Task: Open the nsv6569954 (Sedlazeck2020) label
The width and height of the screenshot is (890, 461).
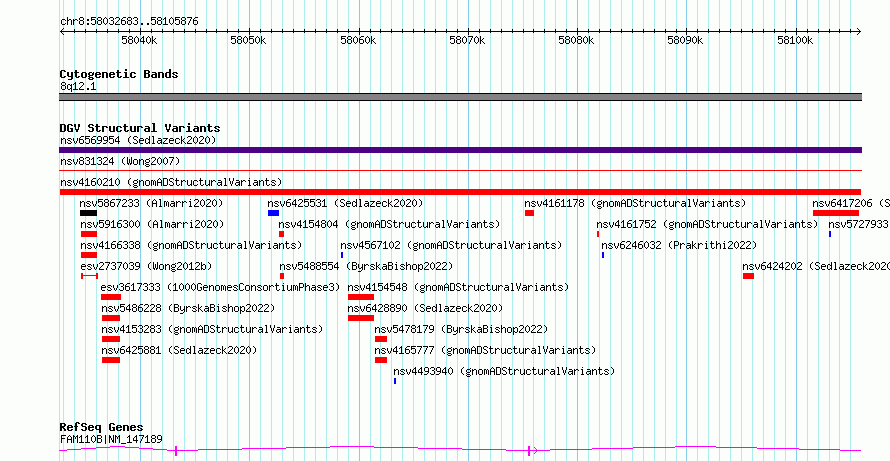Action: click(x=138, y=140)
